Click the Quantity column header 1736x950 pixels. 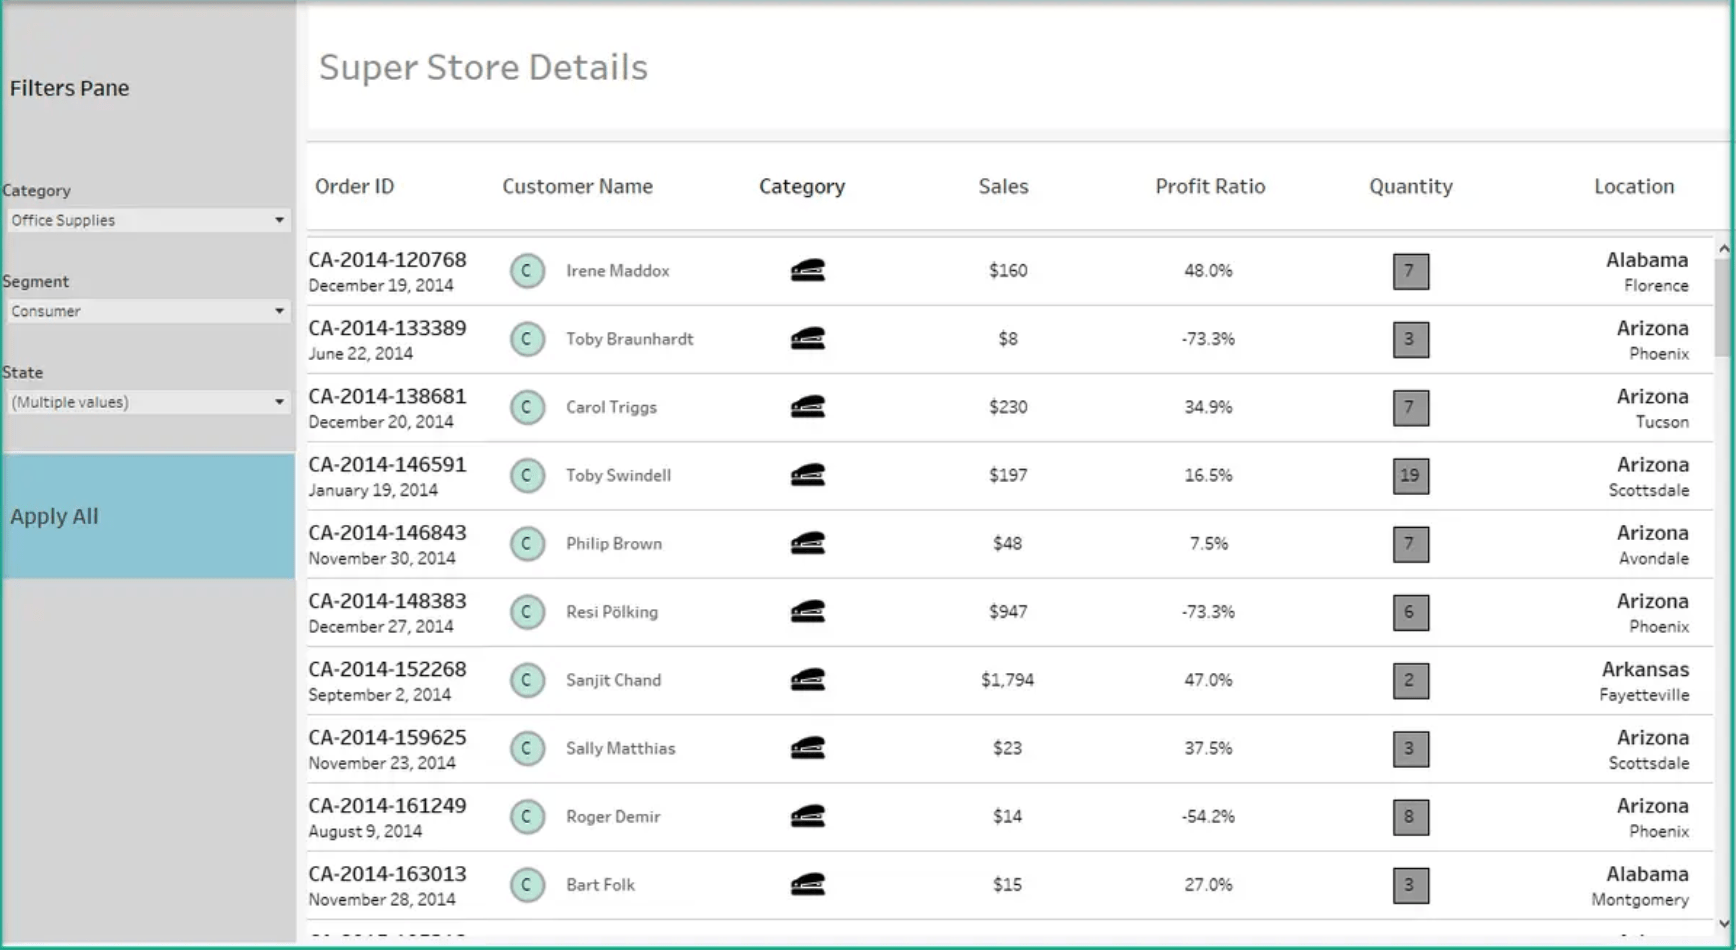coord(1411,186)
